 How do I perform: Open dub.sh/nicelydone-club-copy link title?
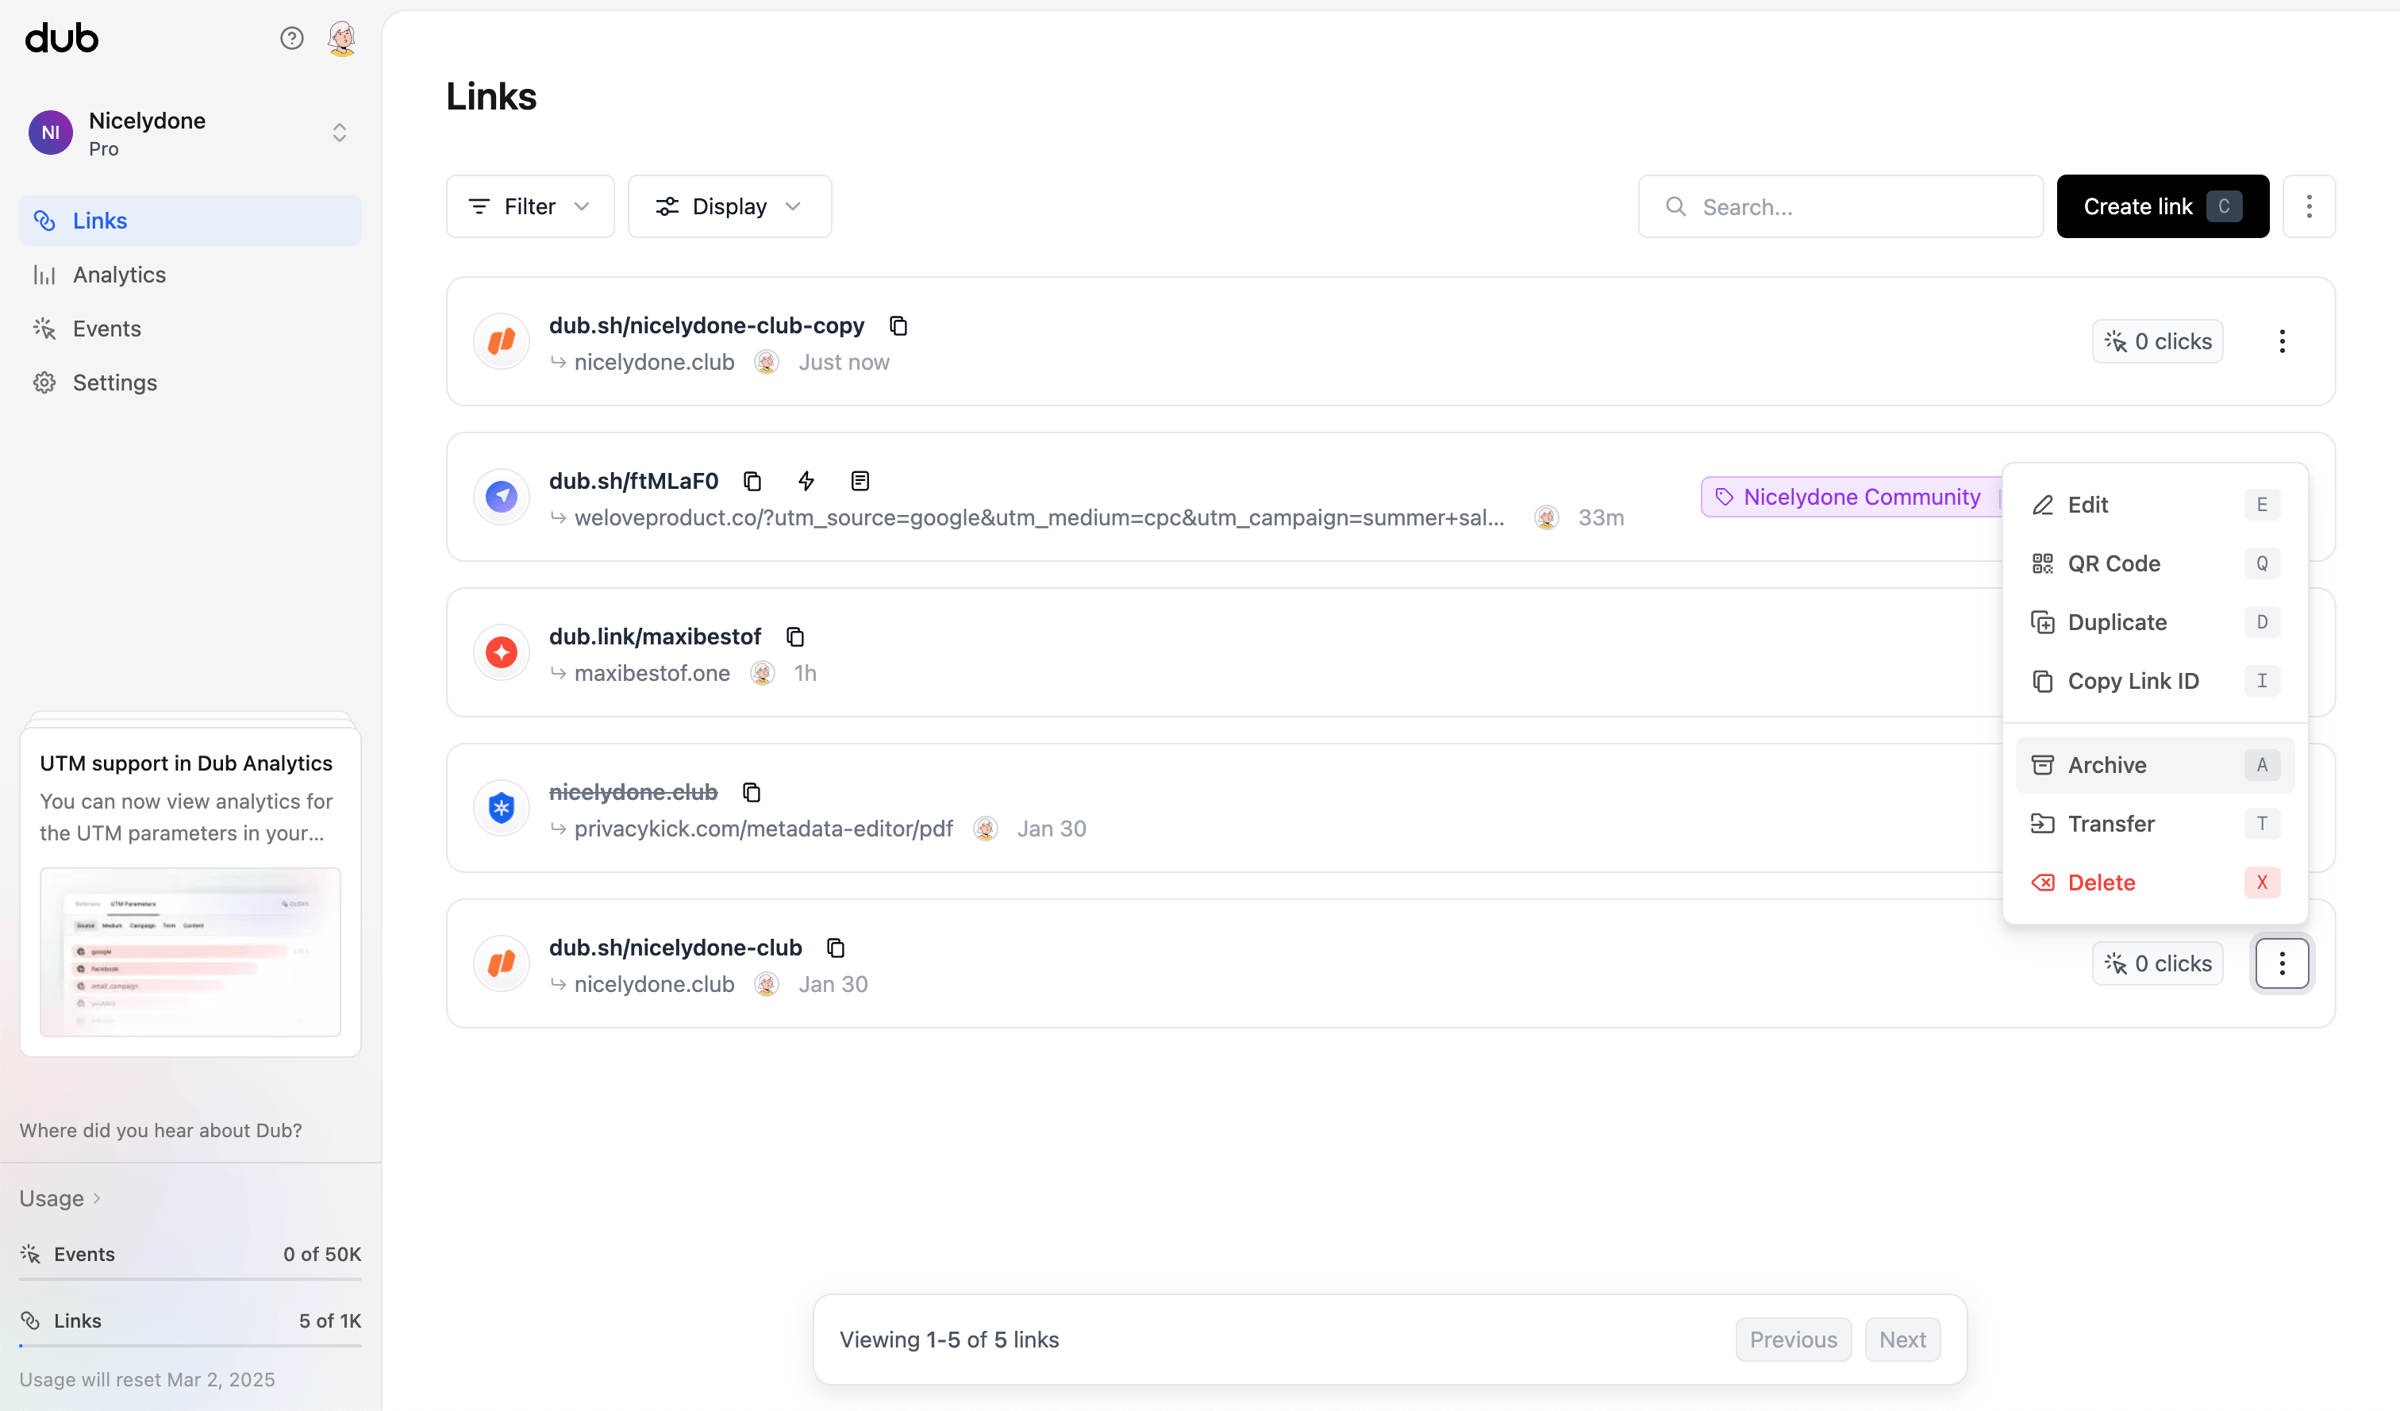point(707,326)
